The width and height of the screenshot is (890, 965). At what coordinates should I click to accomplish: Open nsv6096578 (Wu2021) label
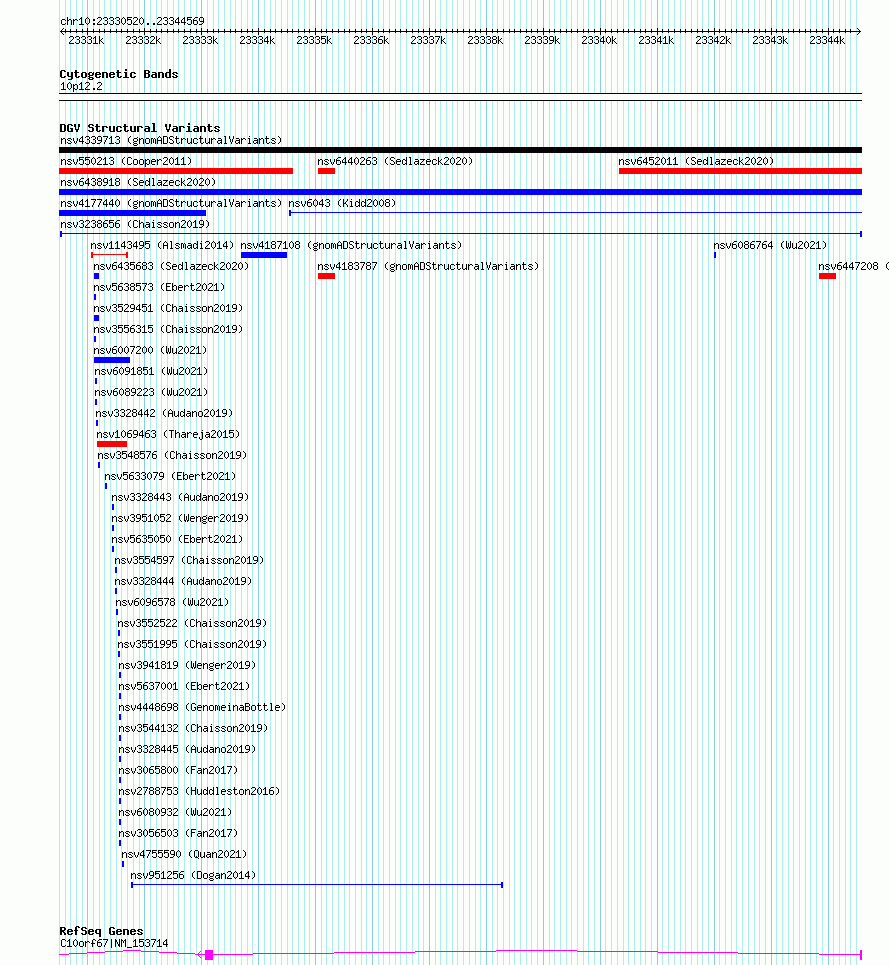click(172, 602)
